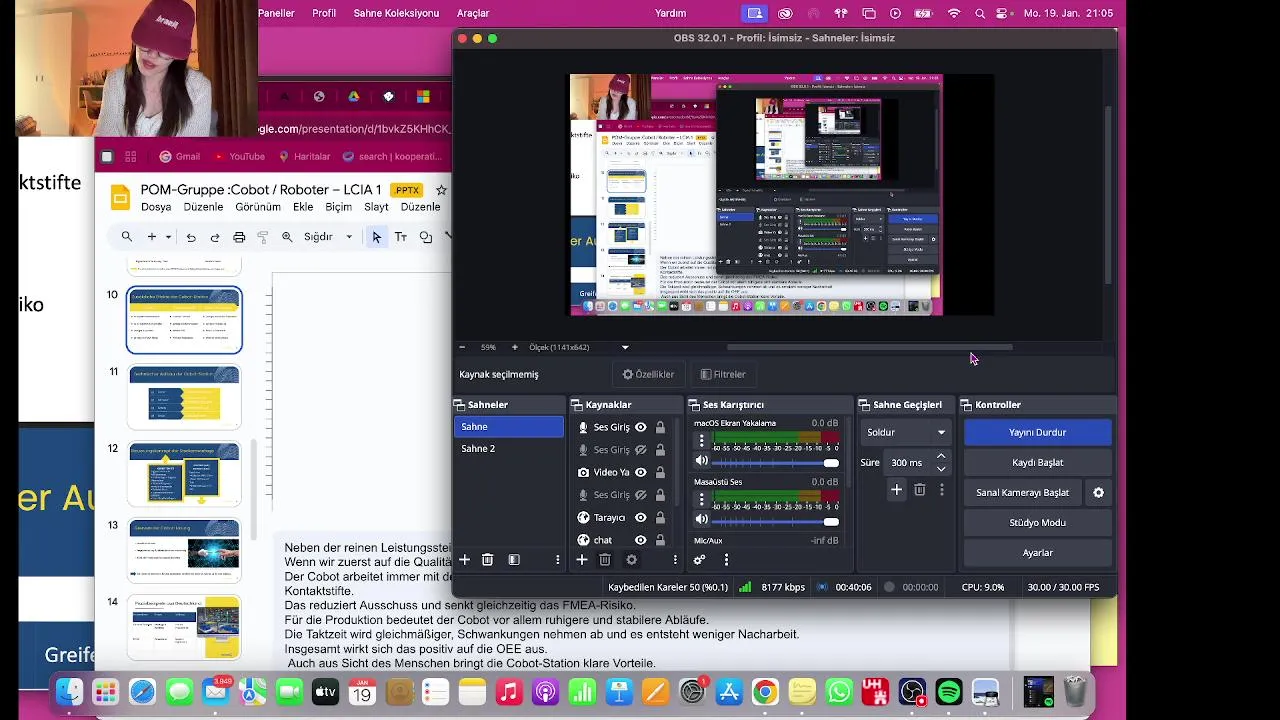Open the Araçlar menu
Screen dimensions: 1280x720
(473, 13)
